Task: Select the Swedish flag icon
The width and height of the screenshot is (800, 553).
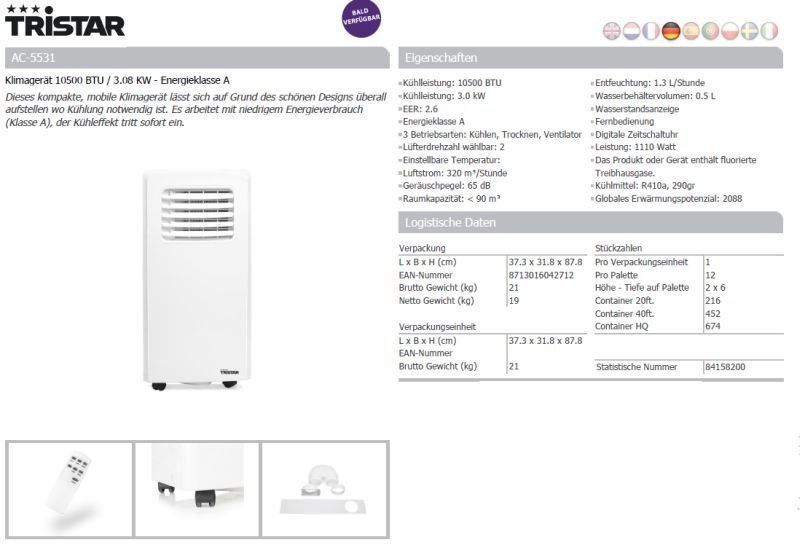Action: 749,31
